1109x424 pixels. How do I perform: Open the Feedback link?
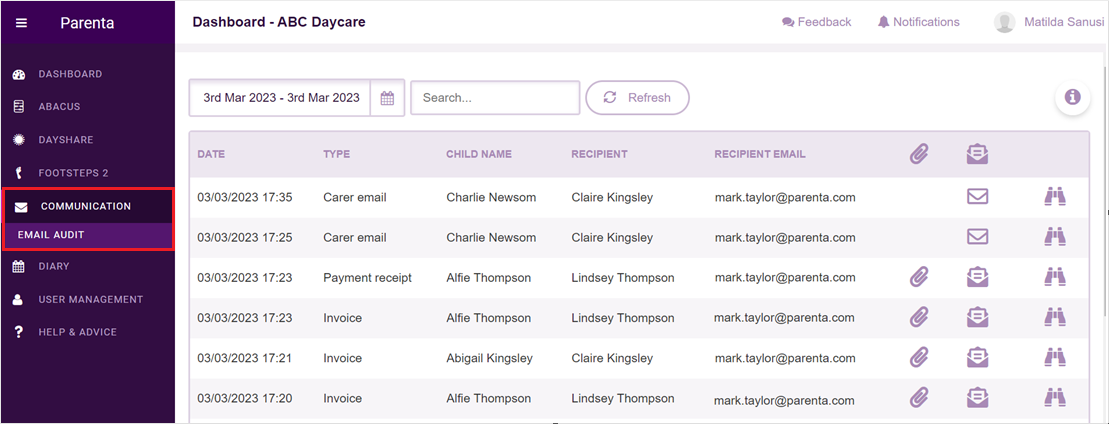816,22
